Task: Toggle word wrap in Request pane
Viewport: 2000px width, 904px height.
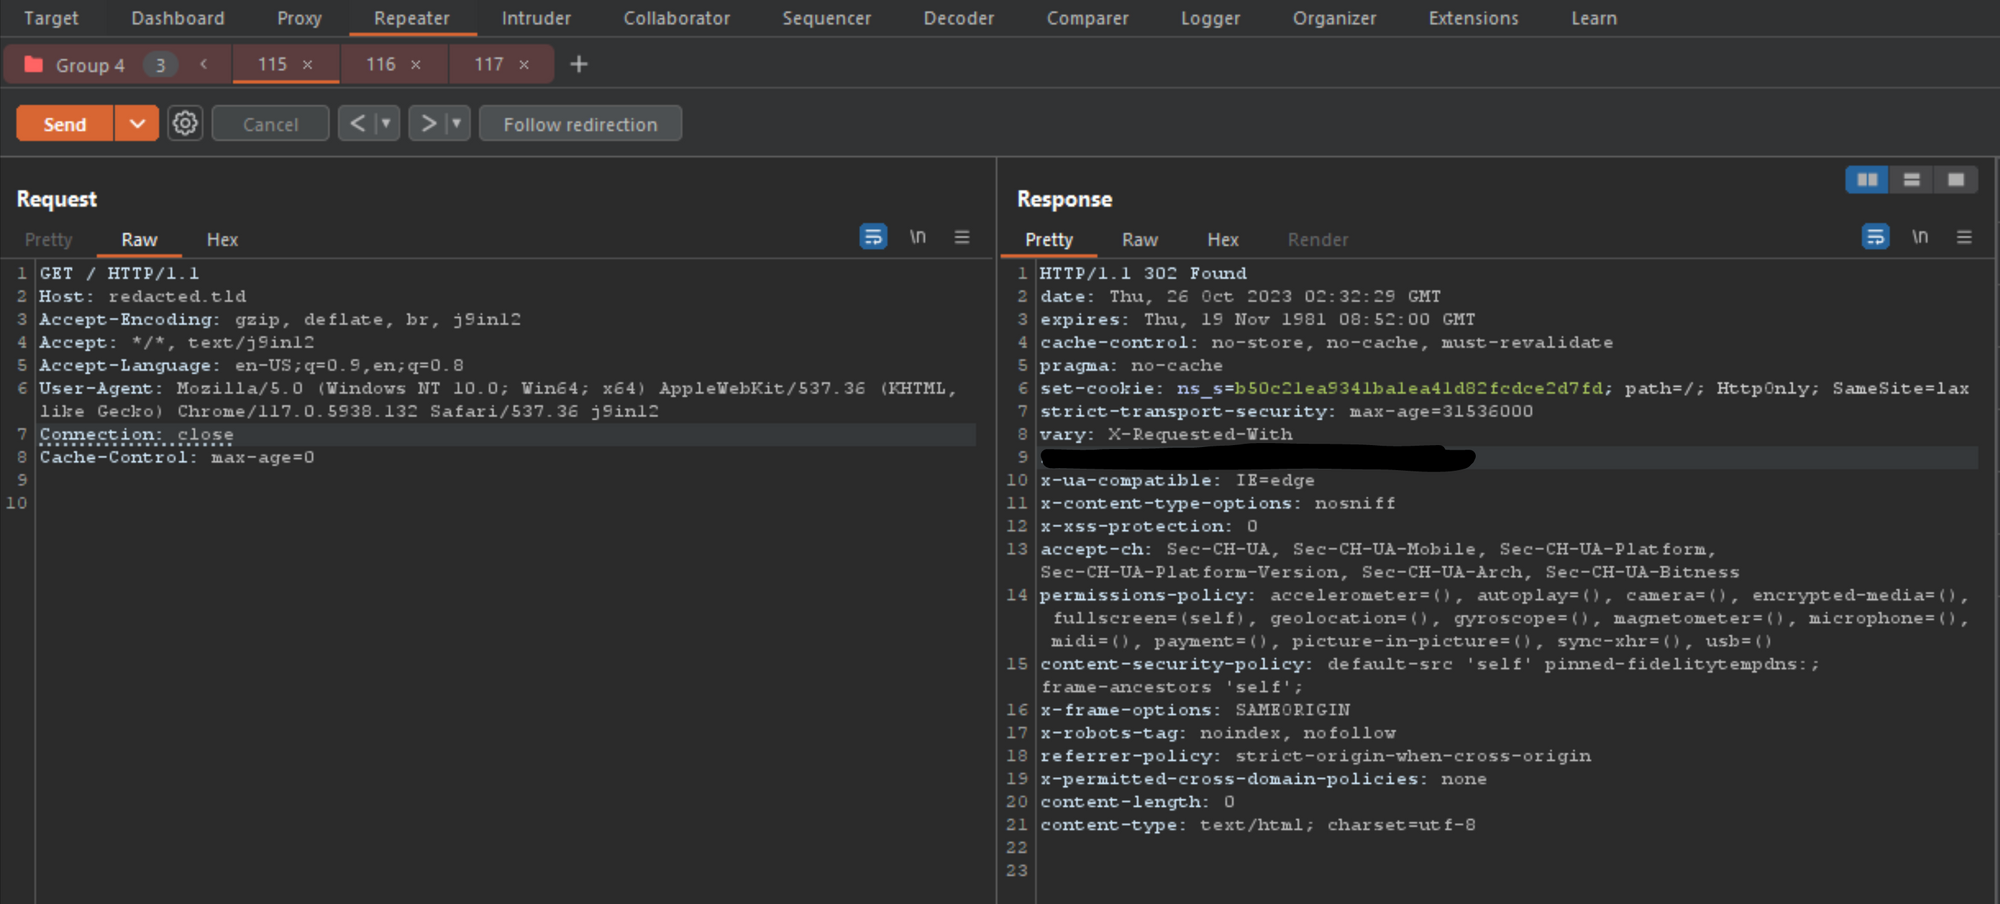Action: [x=873, y=237]
